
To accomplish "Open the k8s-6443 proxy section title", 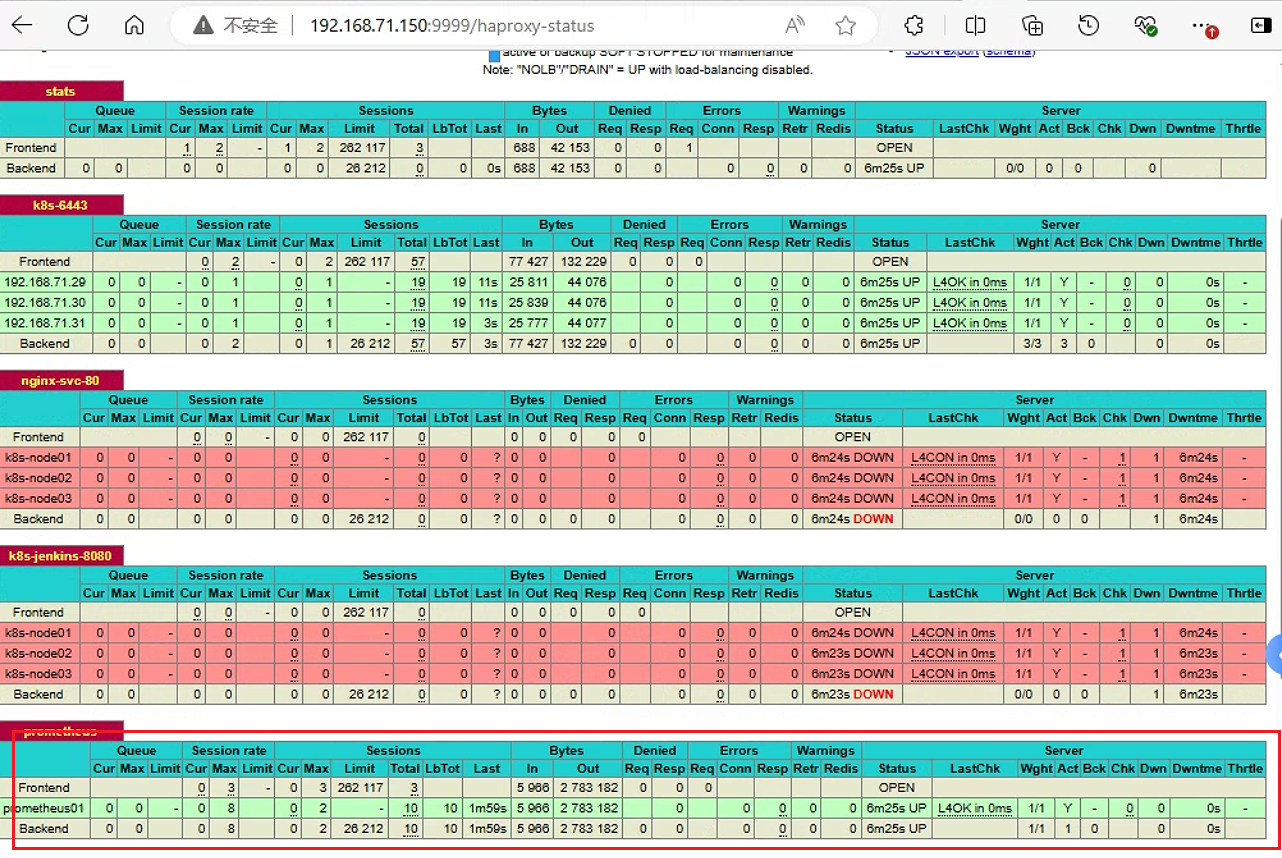I will coord(61,205).
